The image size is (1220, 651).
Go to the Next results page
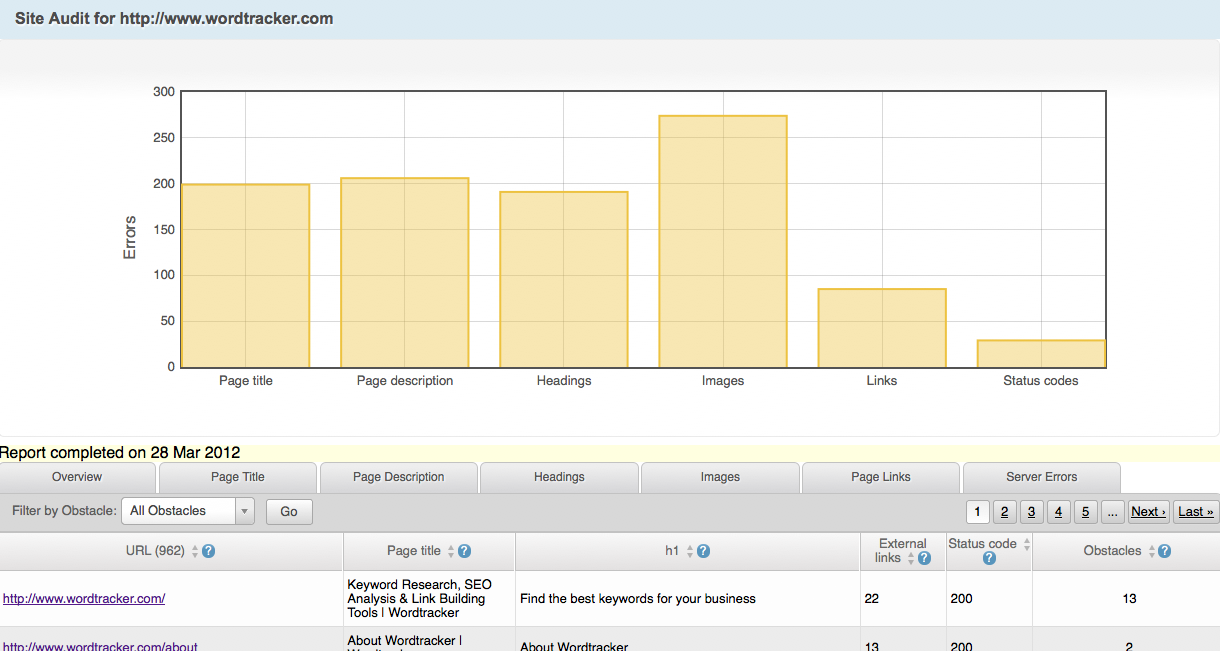pyautogui.click(x=1149, y=511)
